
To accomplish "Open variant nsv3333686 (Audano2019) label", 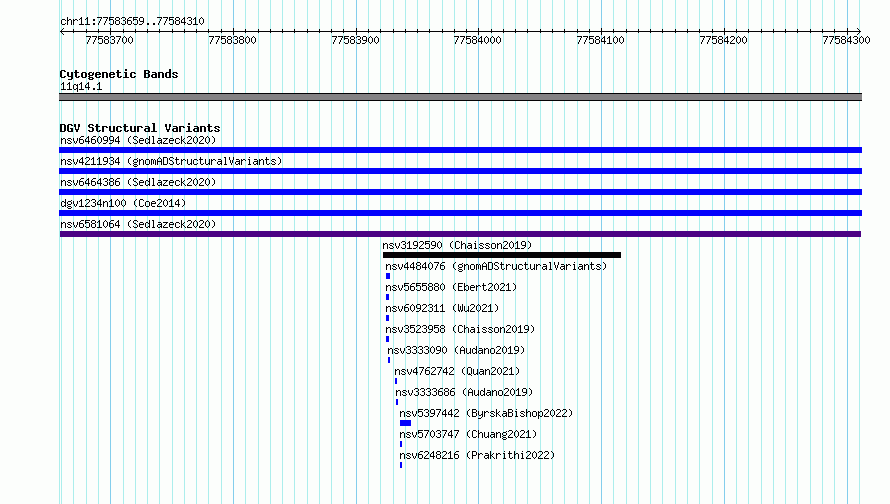I will click(464, 392).
